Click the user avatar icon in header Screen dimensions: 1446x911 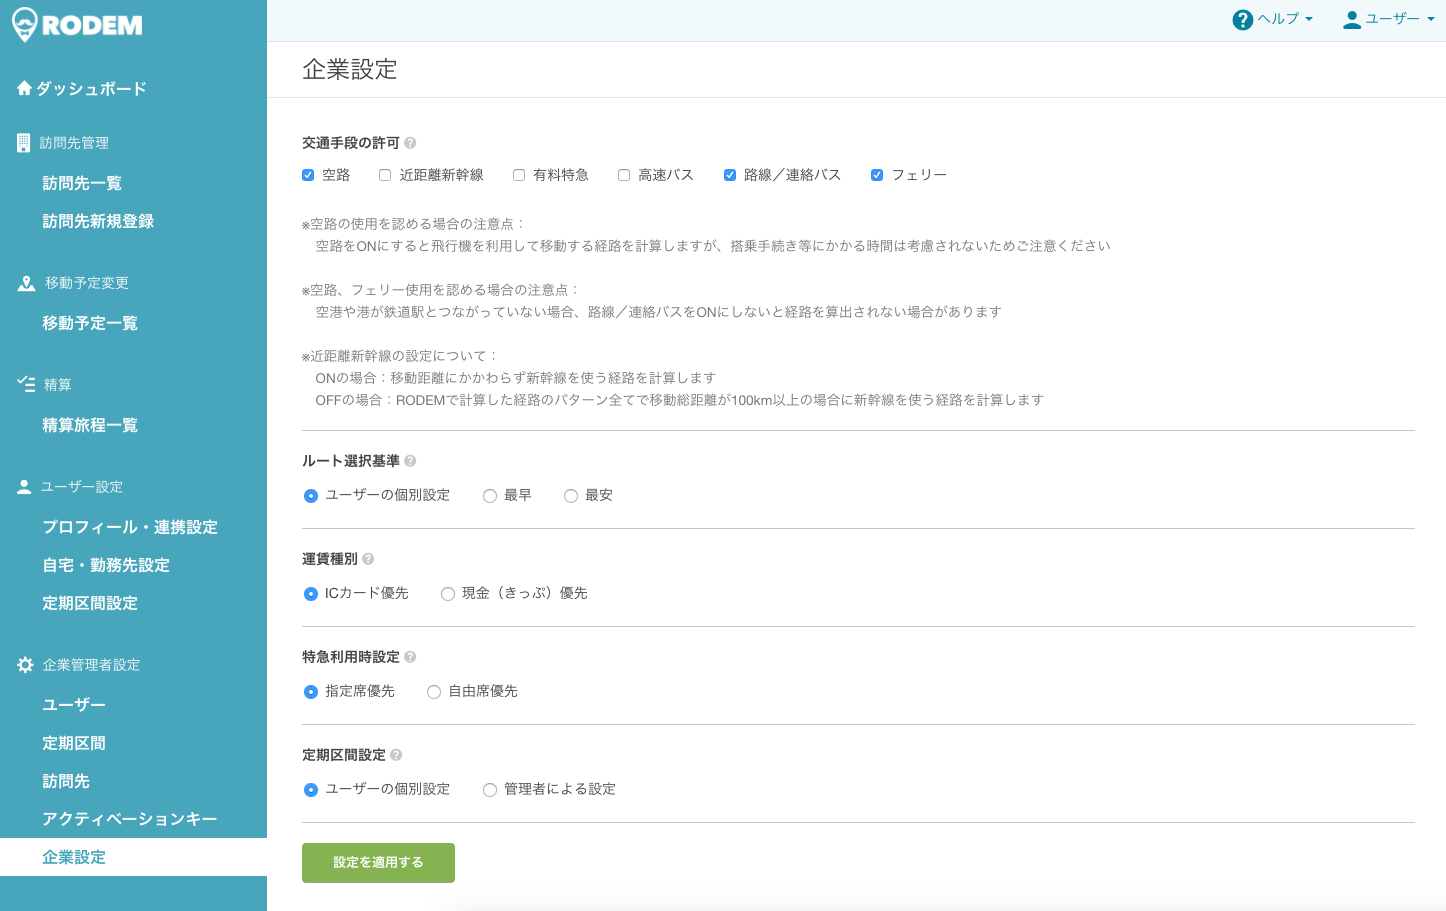point(1352,20)
